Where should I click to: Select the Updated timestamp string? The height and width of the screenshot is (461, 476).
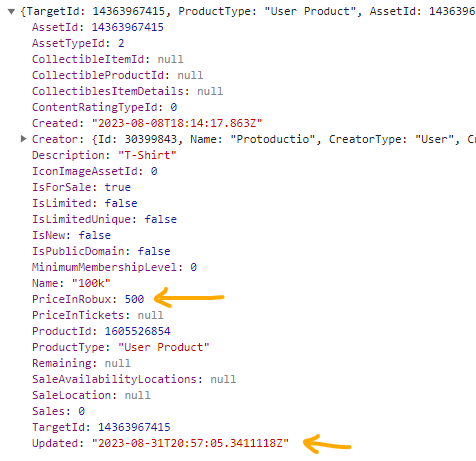click(x=190, y=443)
